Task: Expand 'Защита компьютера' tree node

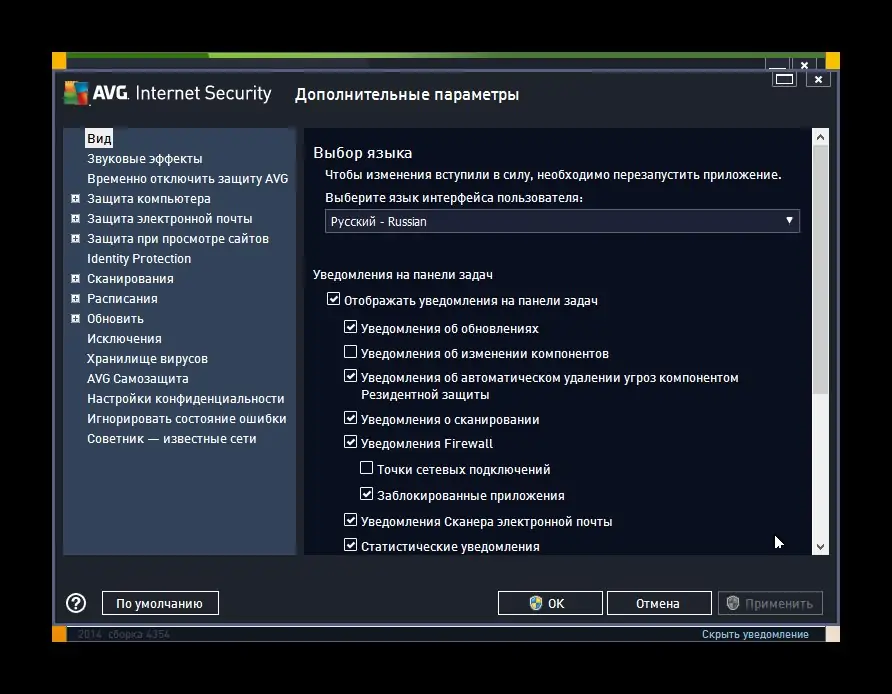Action: click(x=76, y=199)
